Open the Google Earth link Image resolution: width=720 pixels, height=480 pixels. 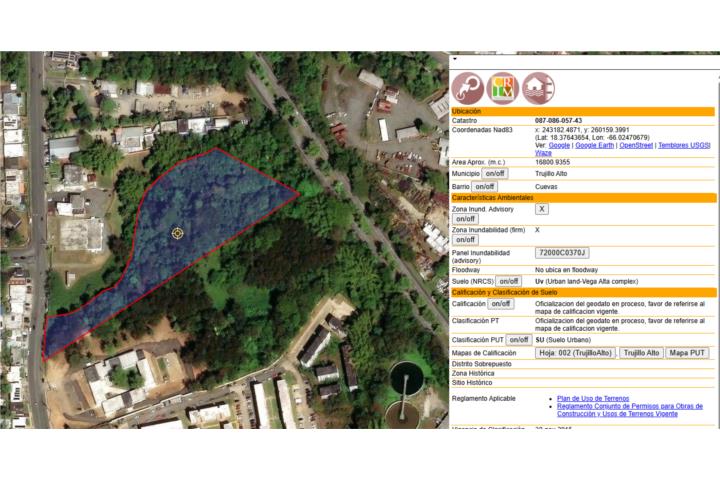(594, 145)
